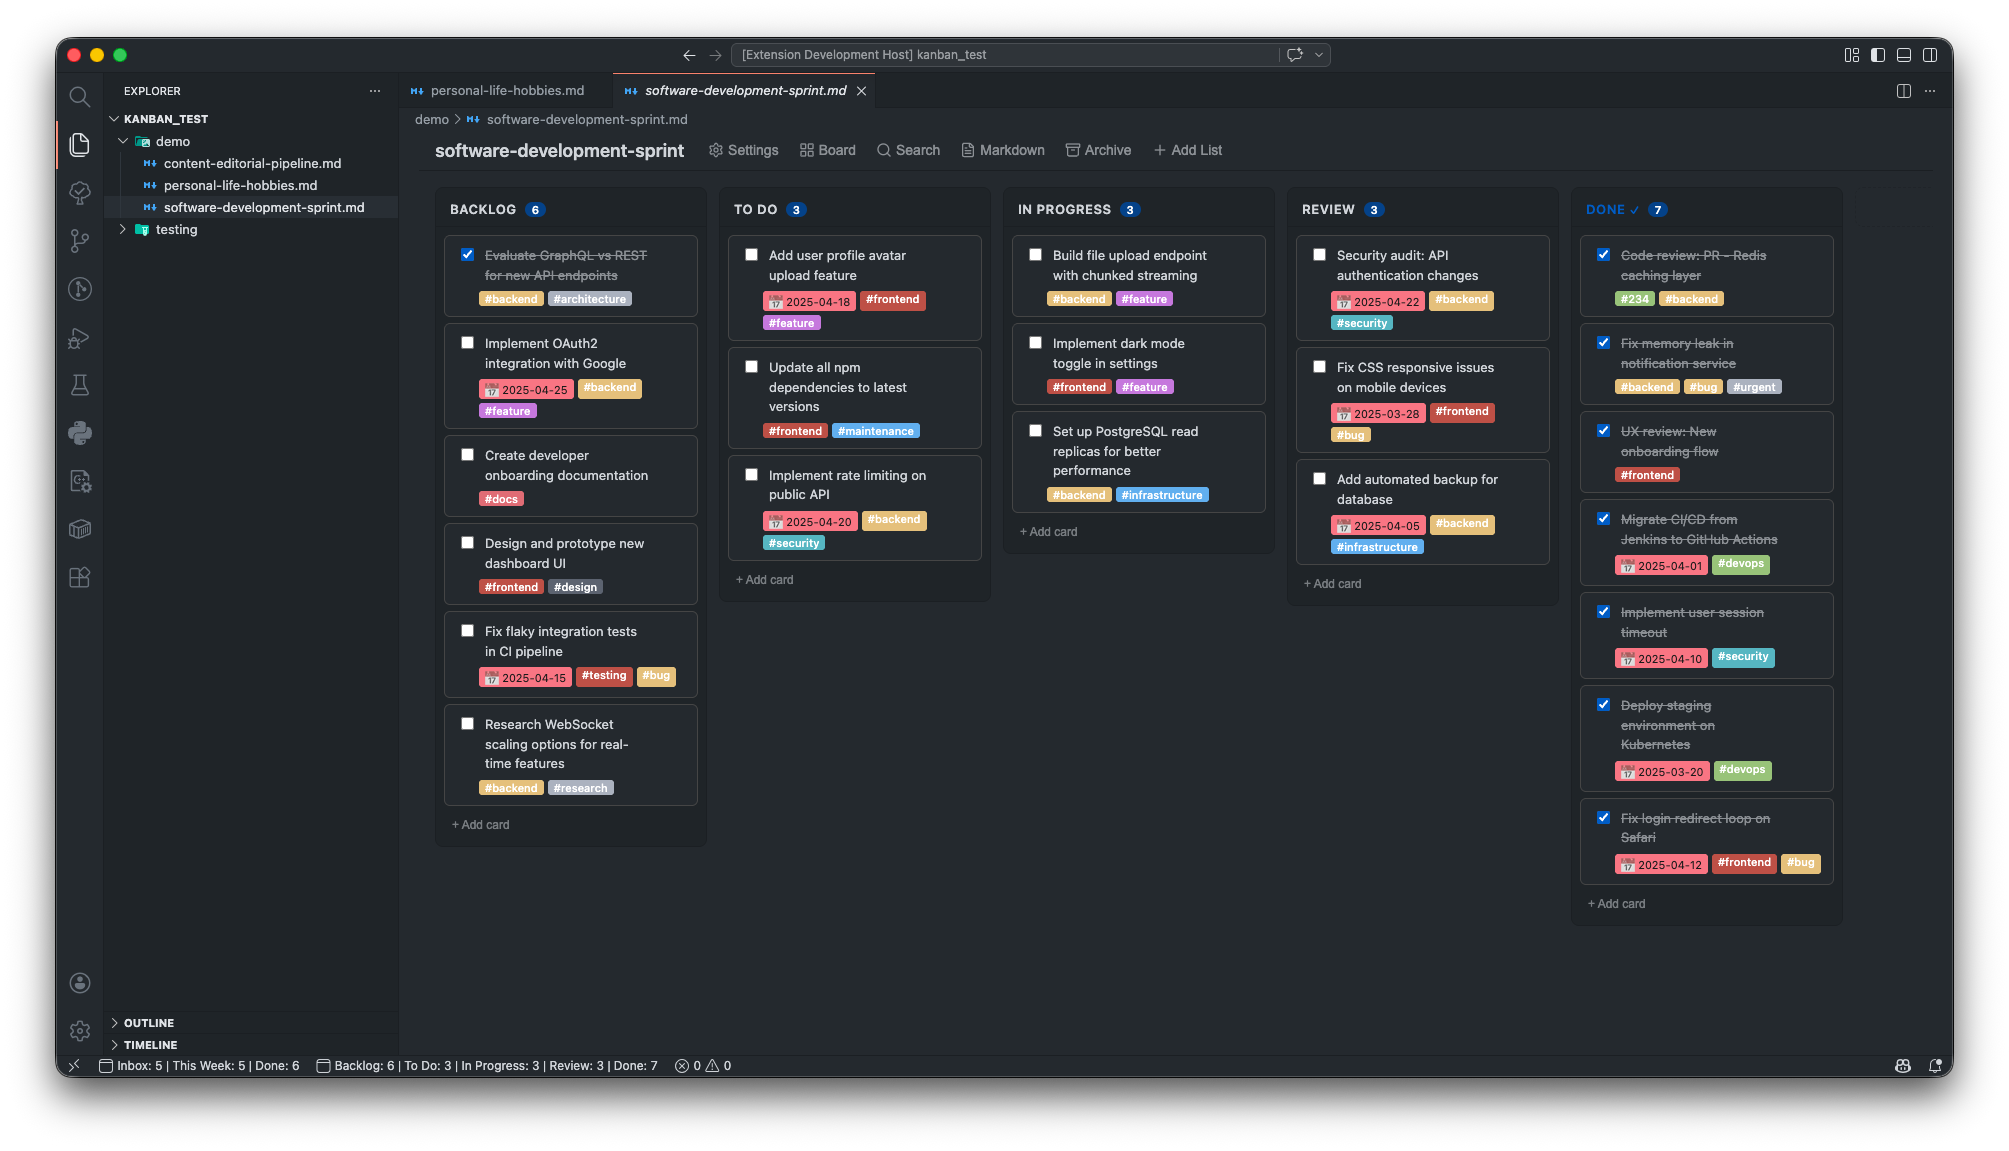The width and height of the screenshot is (2009, 1151).
Task: Open the Python extension panel
Action: point(79,432)
